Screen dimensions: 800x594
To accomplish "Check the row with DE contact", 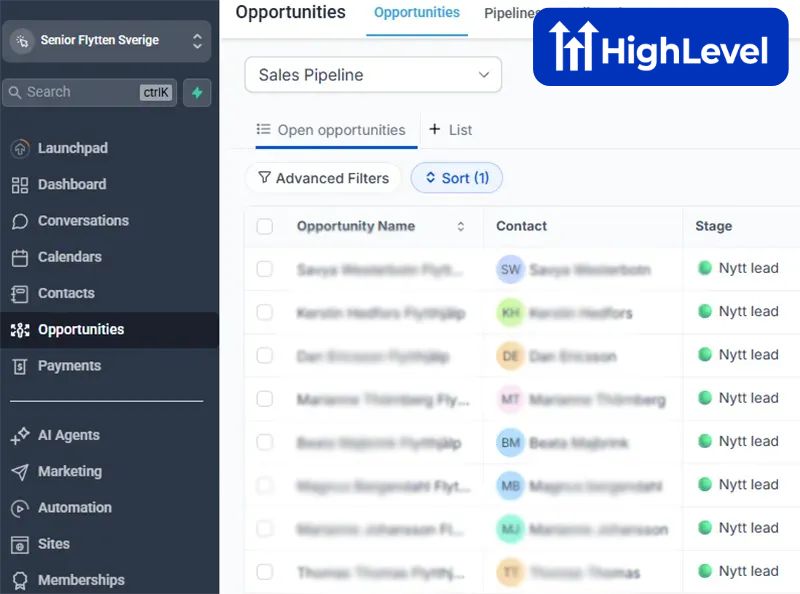I will [265, 355].
